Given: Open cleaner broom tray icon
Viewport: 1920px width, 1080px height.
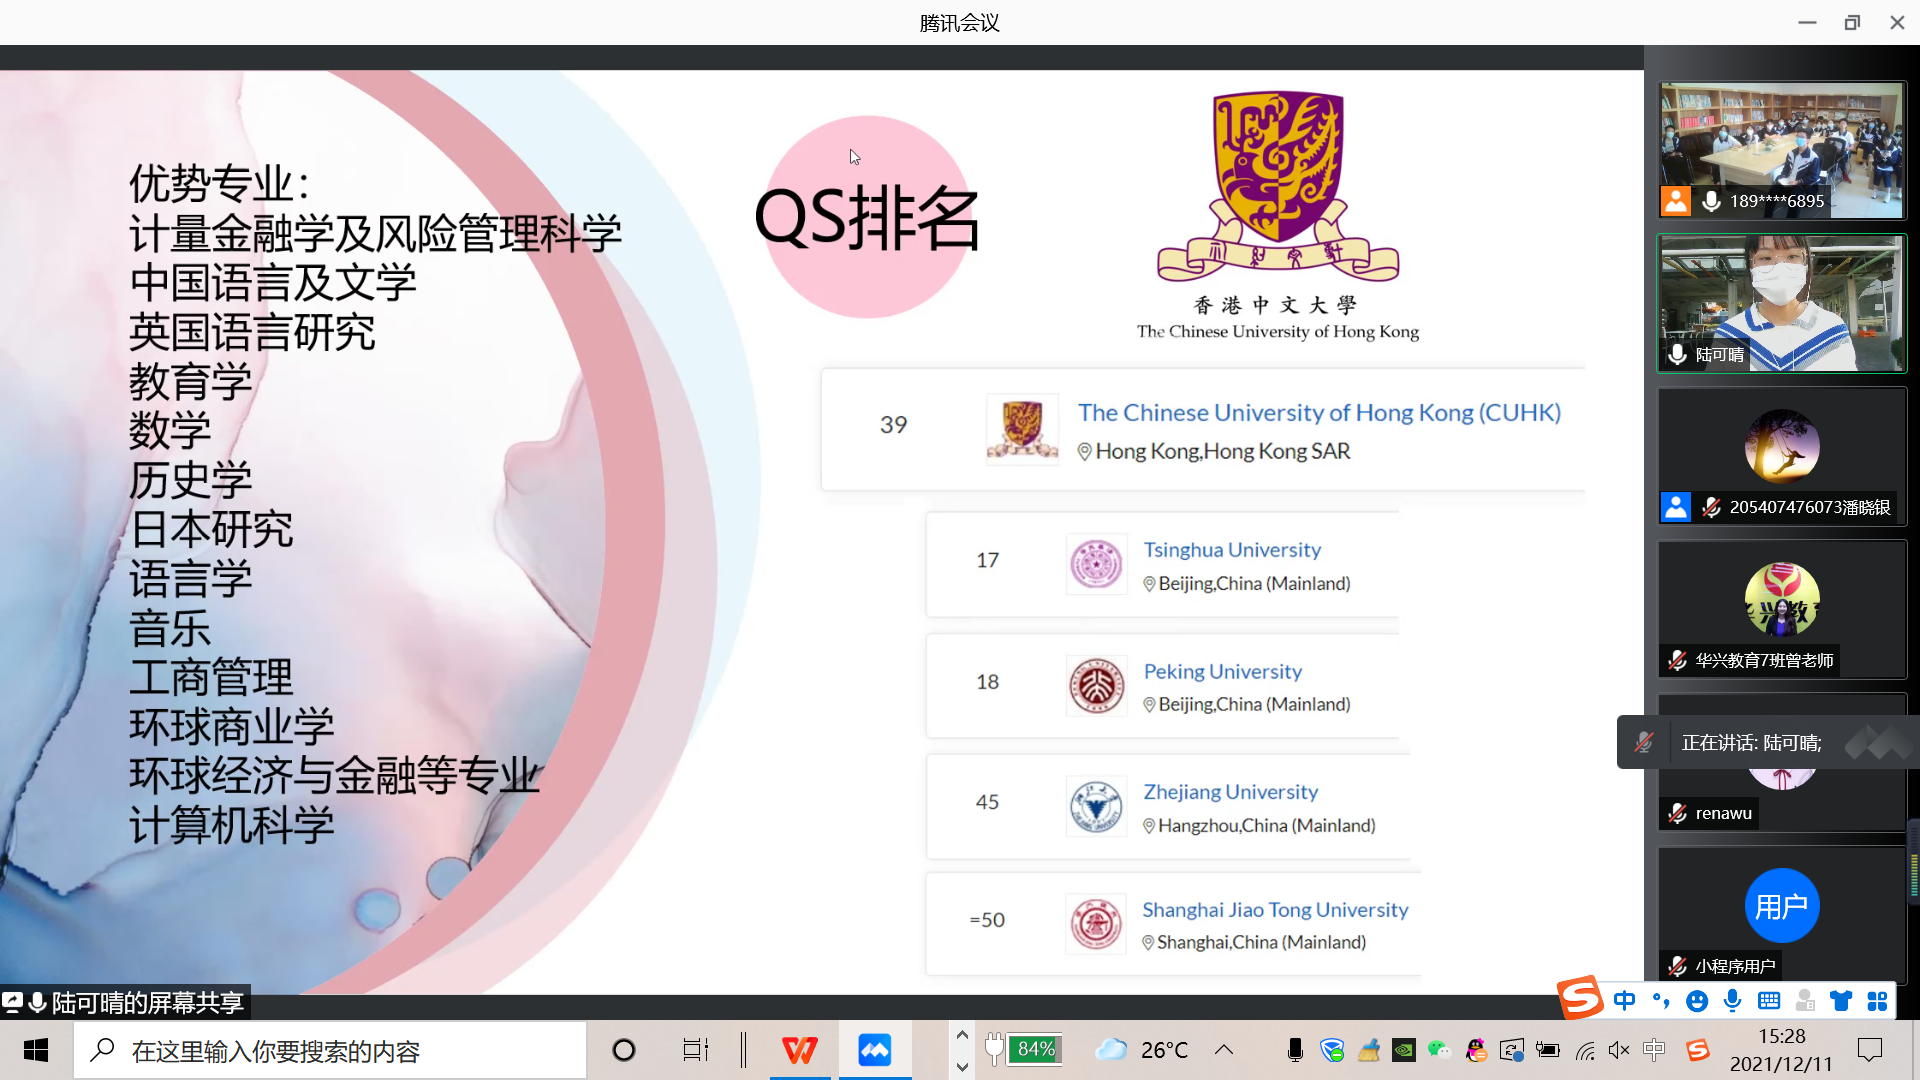Looking at the screenshot, I should pyautogui.click(x=1368, y=1050).
